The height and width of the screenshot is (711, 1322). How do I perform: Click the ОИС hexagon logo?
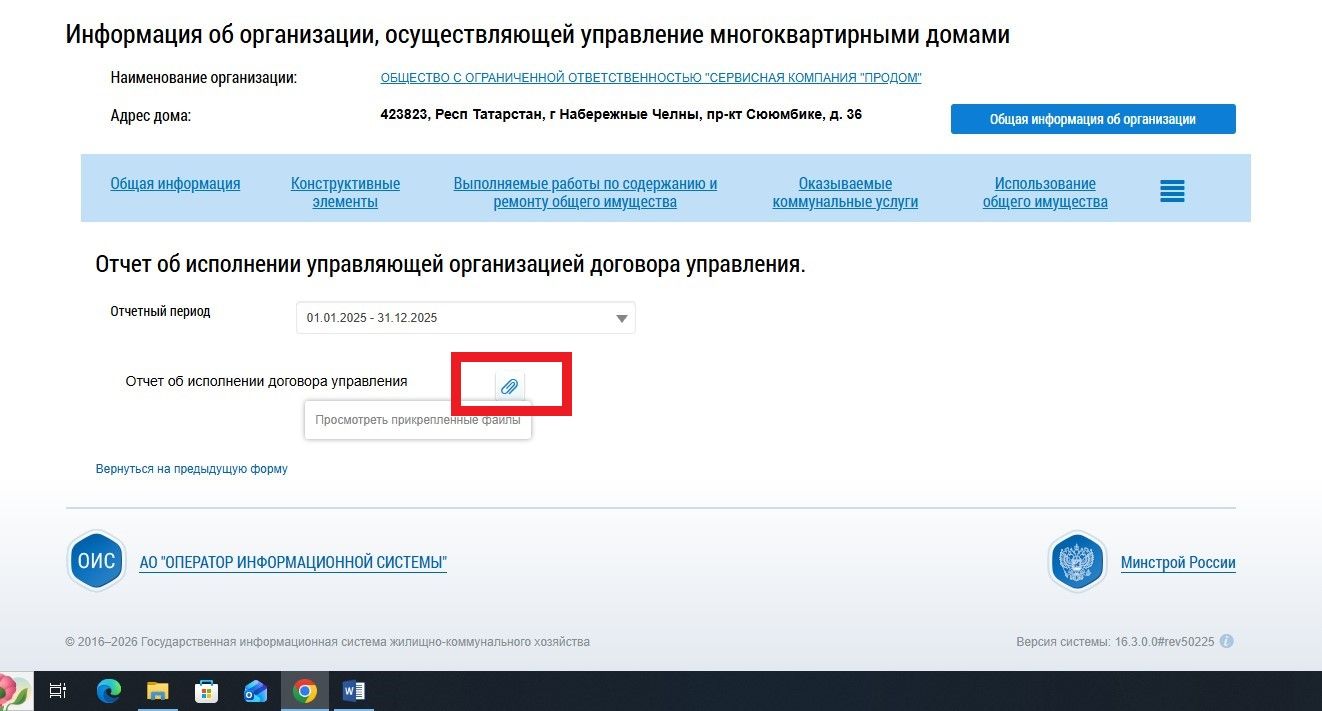96,561
